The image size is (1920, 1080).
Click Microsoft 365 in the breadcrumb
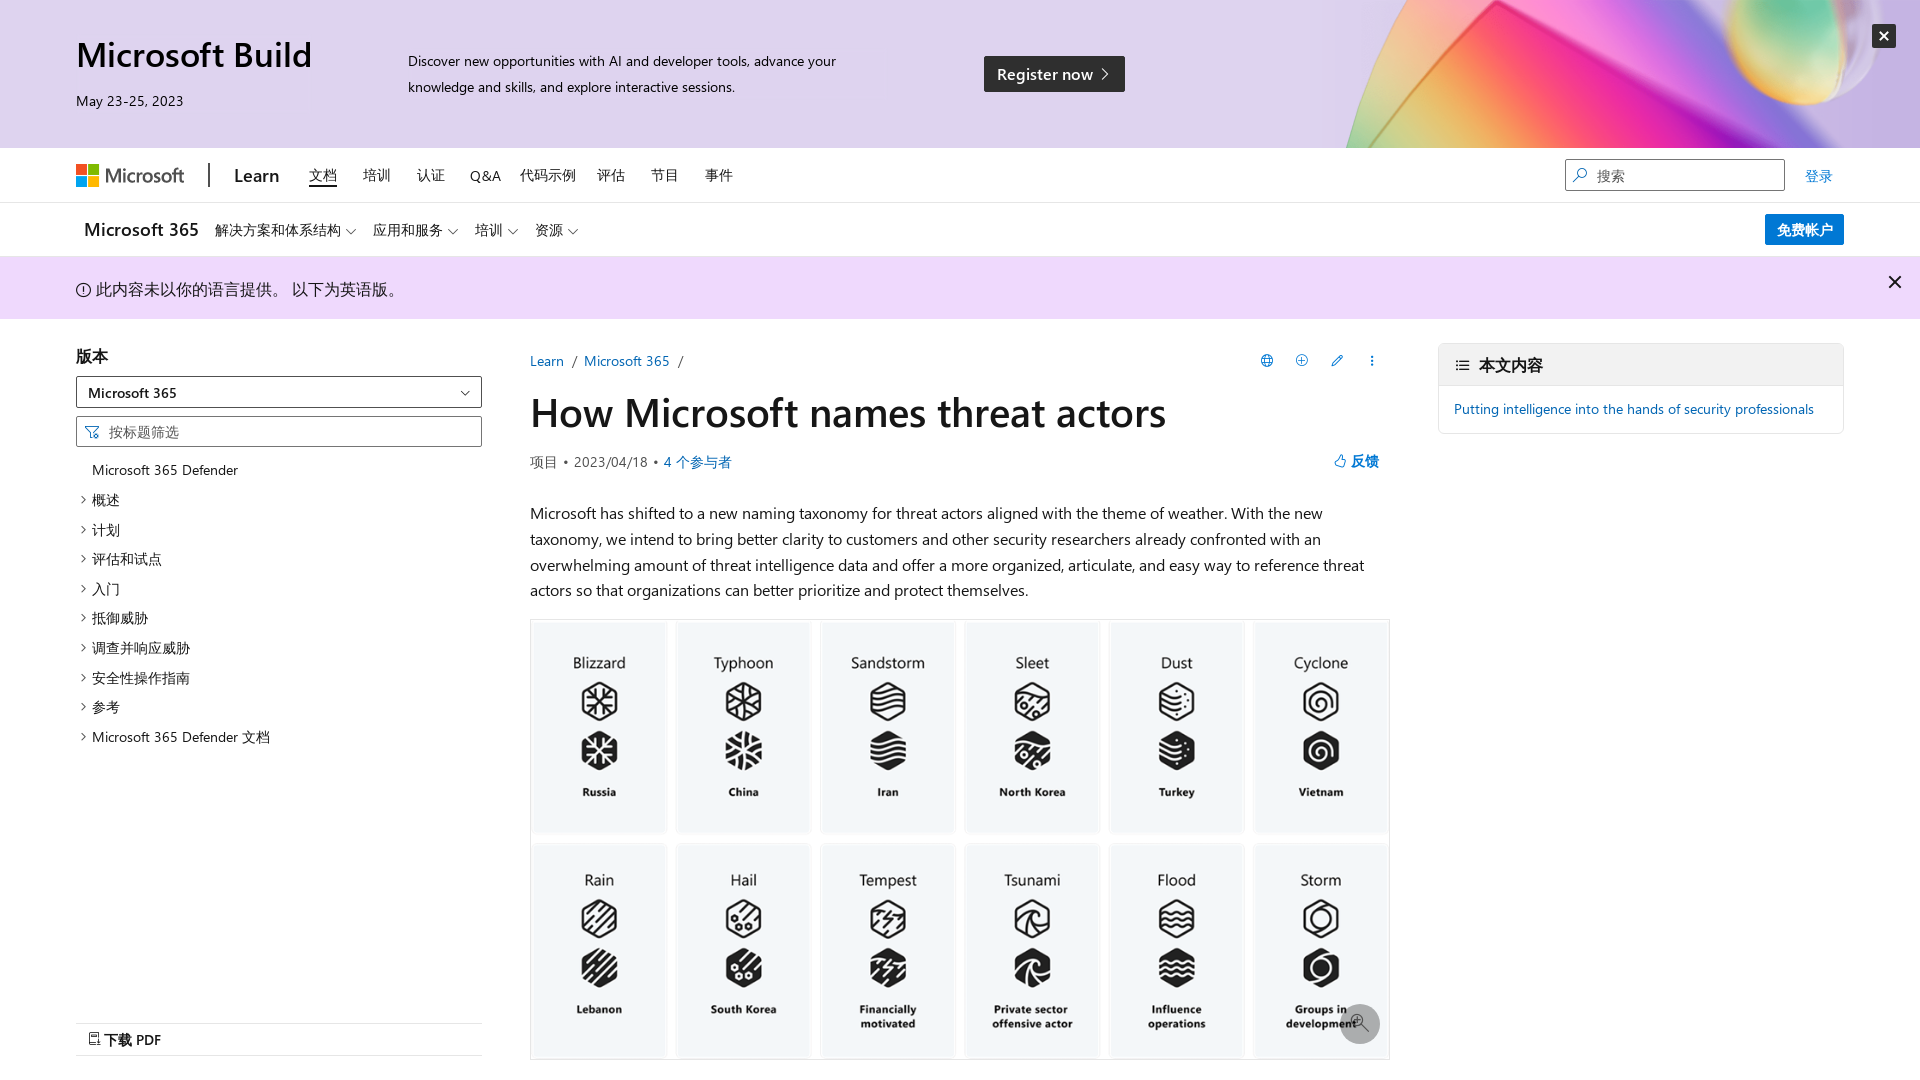pyautogui.click(x=626, y=361)
